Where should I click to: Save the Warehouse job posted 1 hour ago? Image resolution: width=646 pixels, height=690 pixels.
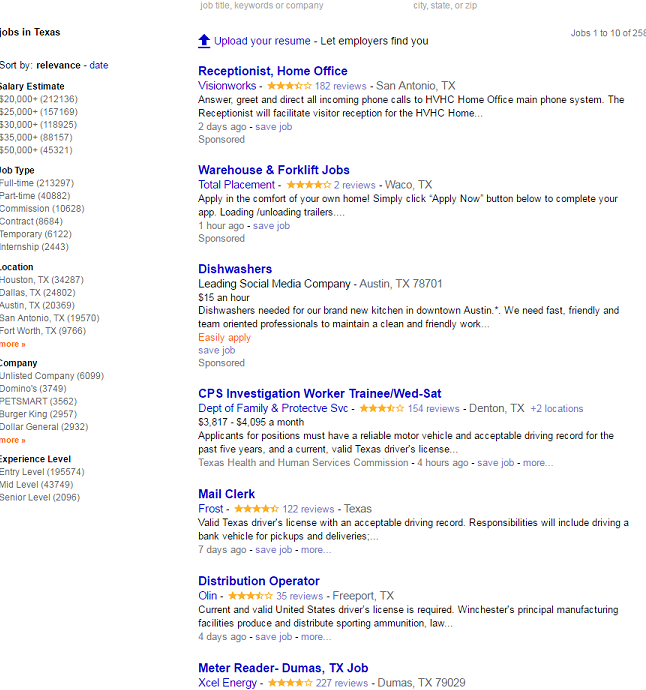tap(272, 226)
